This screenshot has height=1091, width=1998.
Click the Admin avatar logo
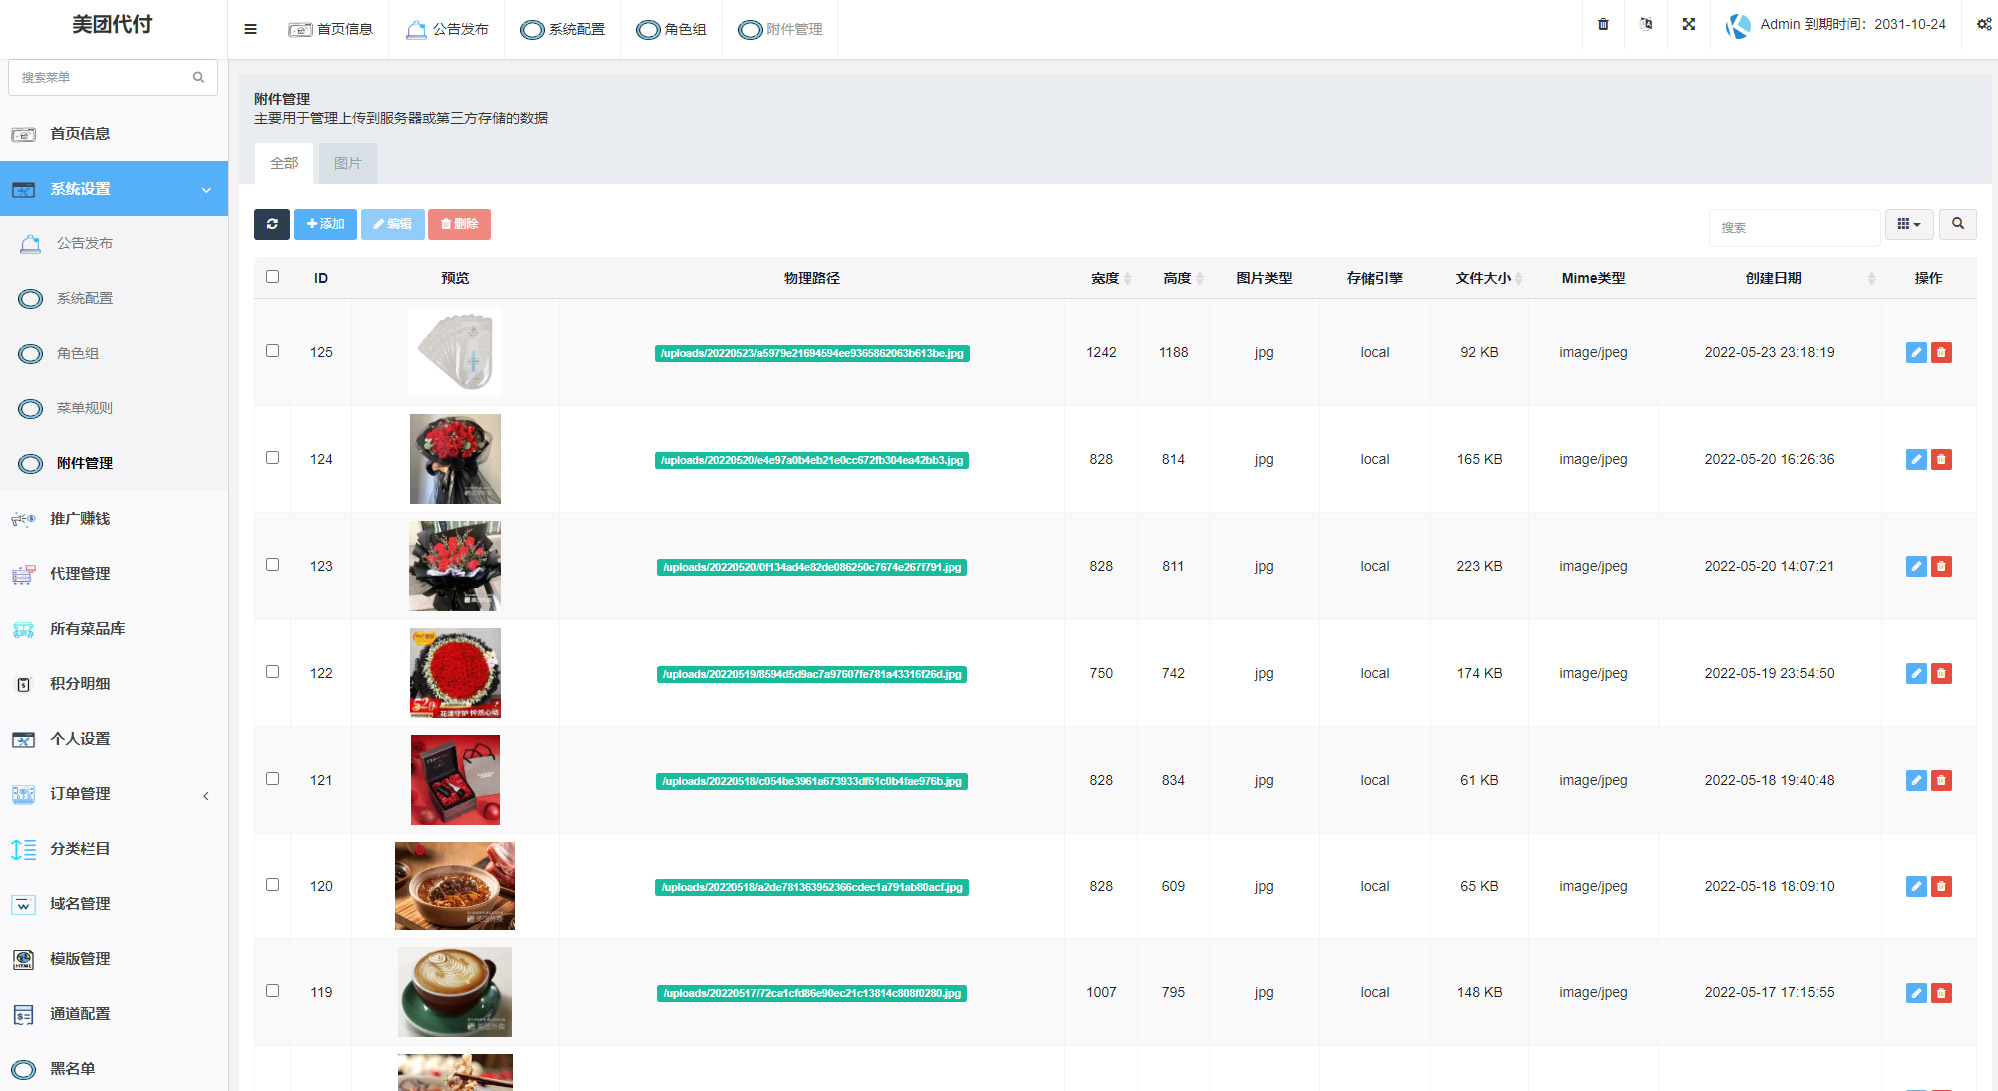click(1739, 25)
